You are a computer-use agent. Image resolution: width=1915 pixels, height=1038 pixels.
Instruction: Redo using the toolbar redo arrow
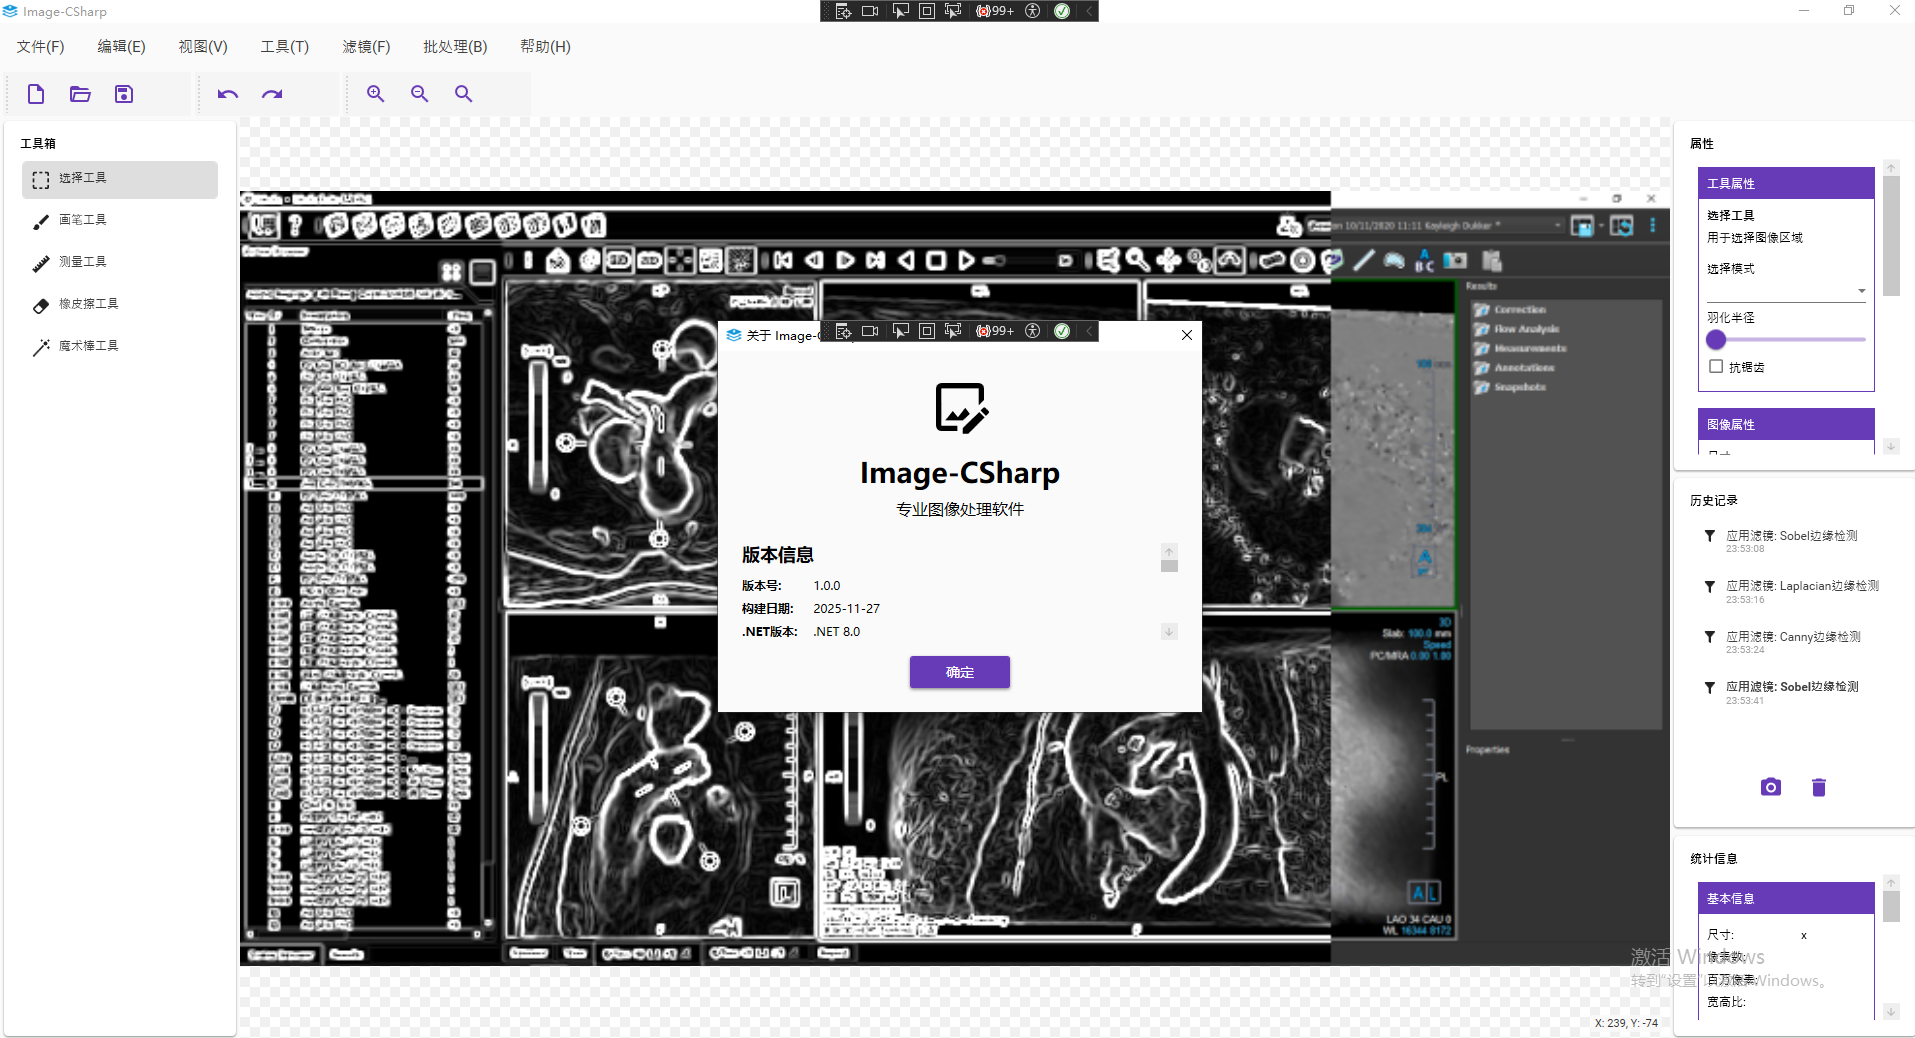272,94
